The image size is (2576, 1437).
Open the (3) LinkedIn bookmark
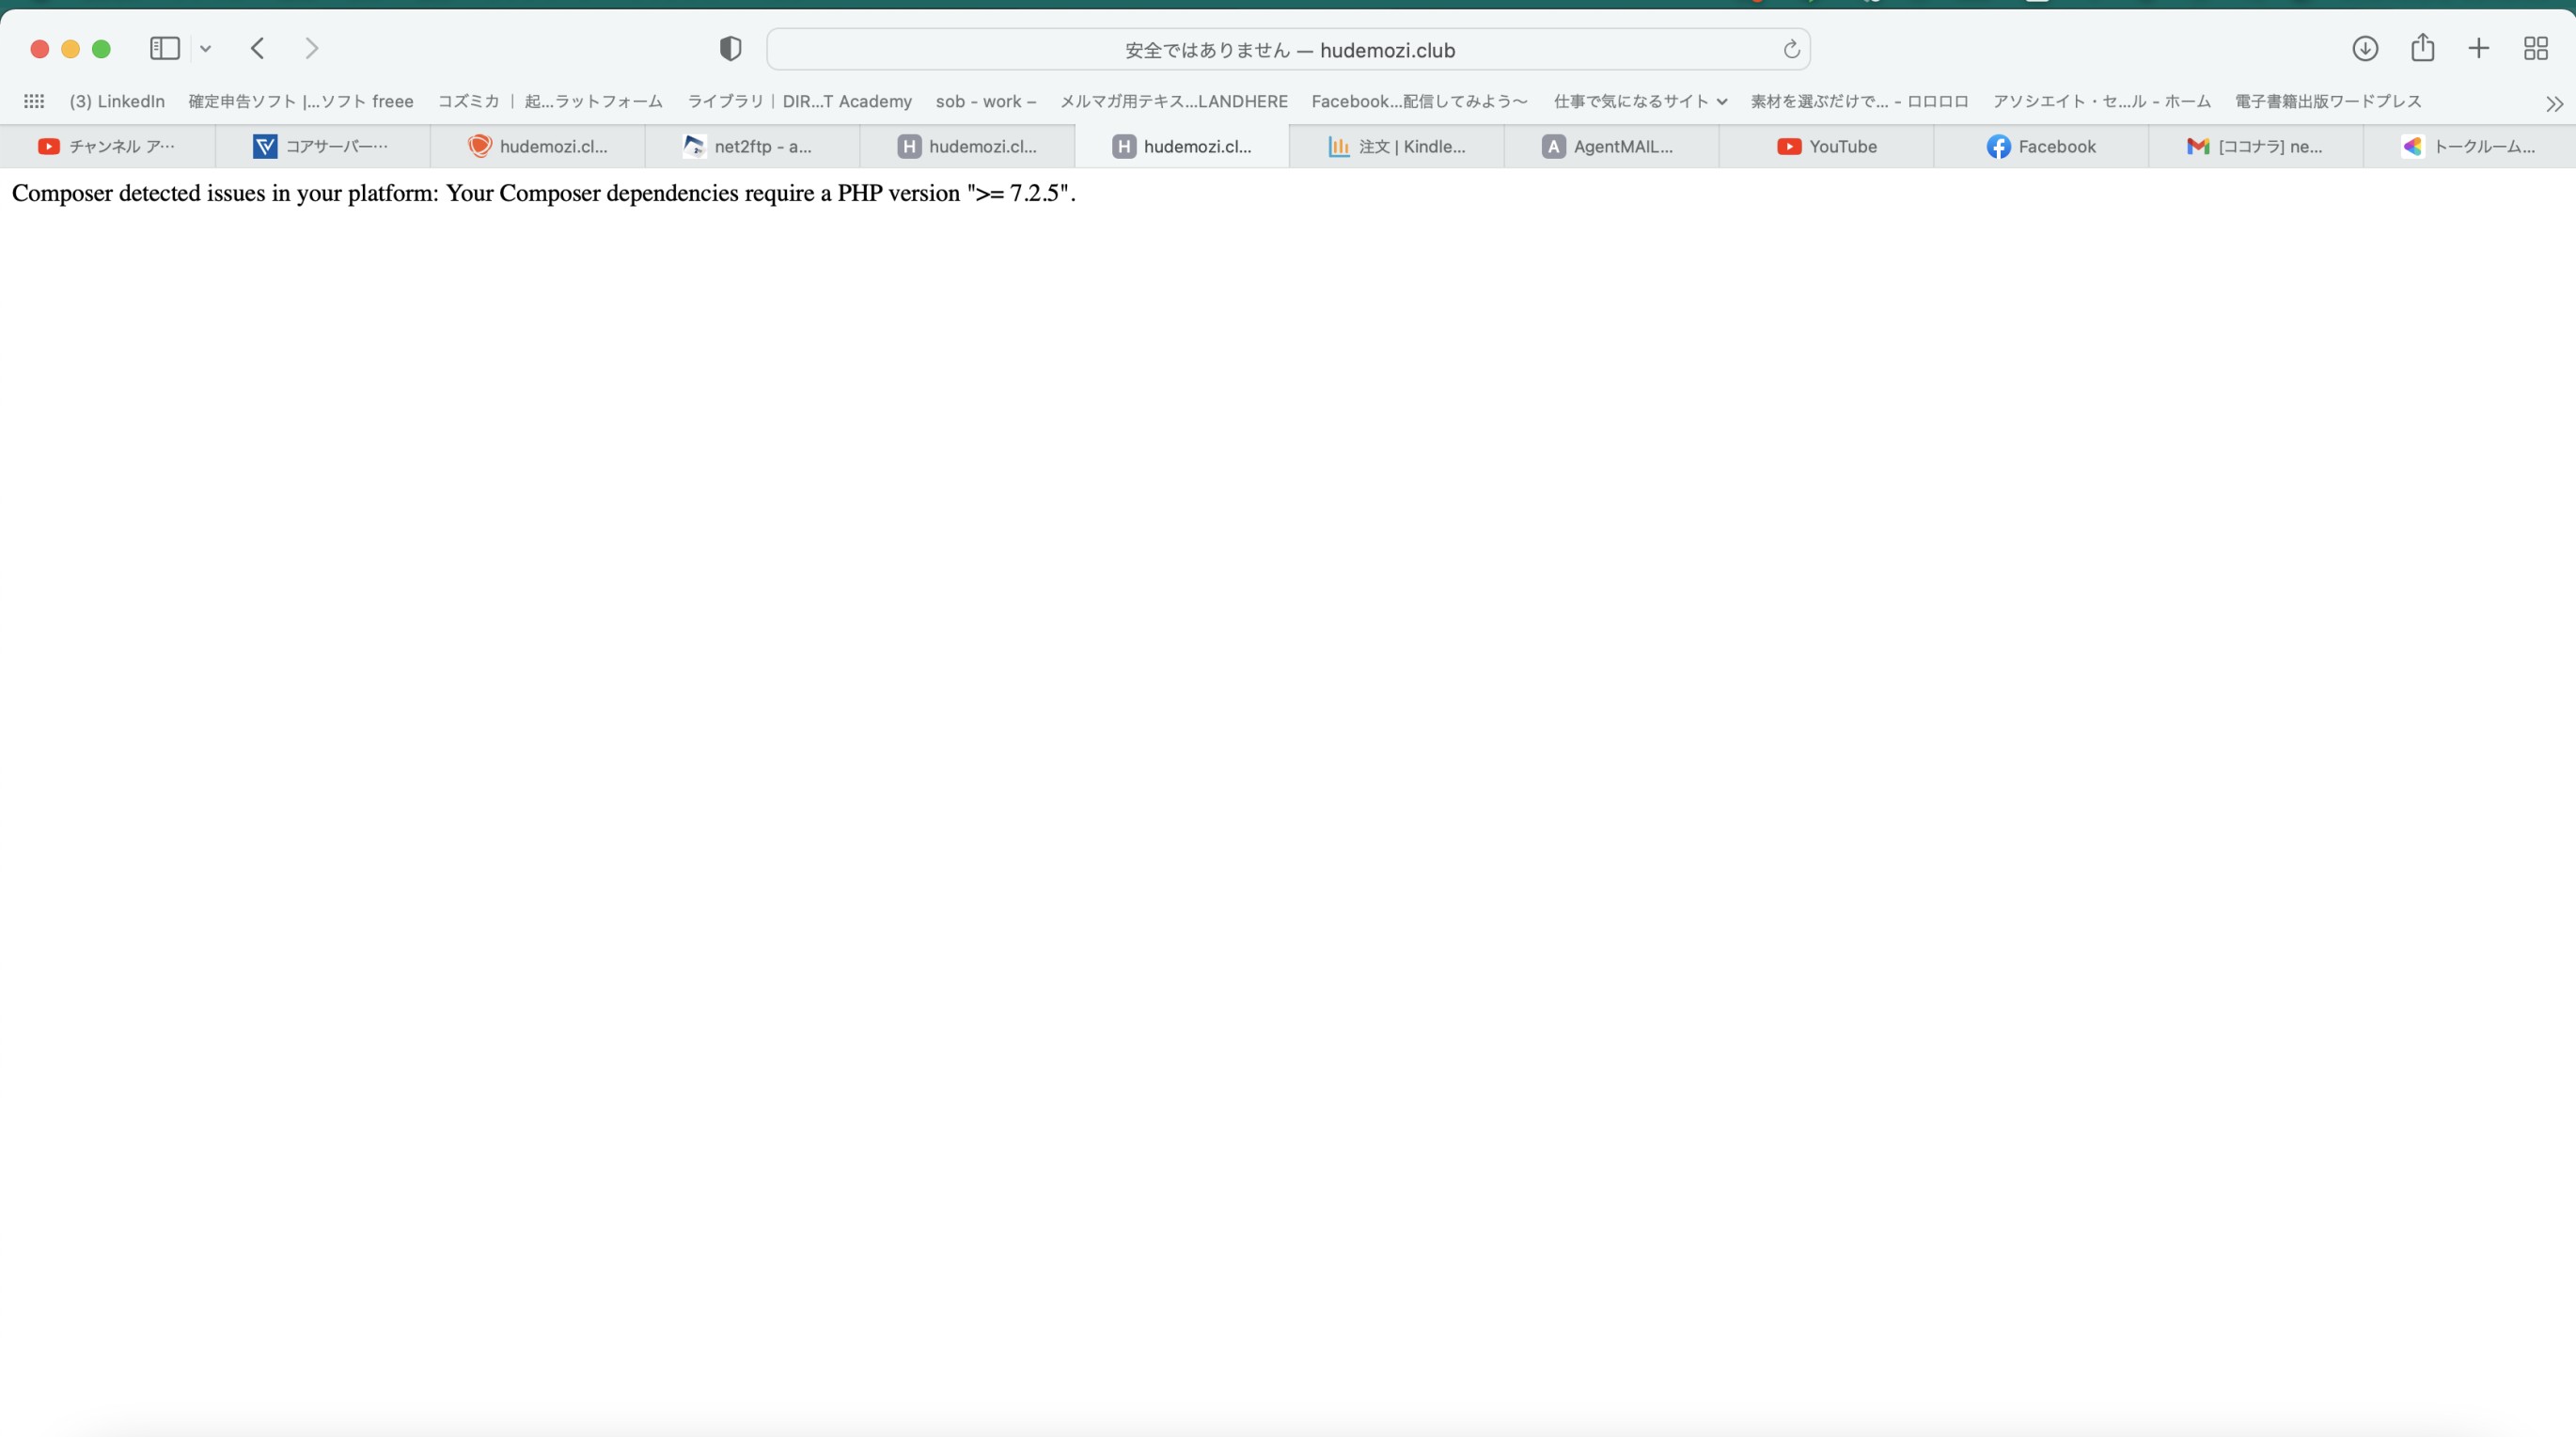click(x=116, y=101)
